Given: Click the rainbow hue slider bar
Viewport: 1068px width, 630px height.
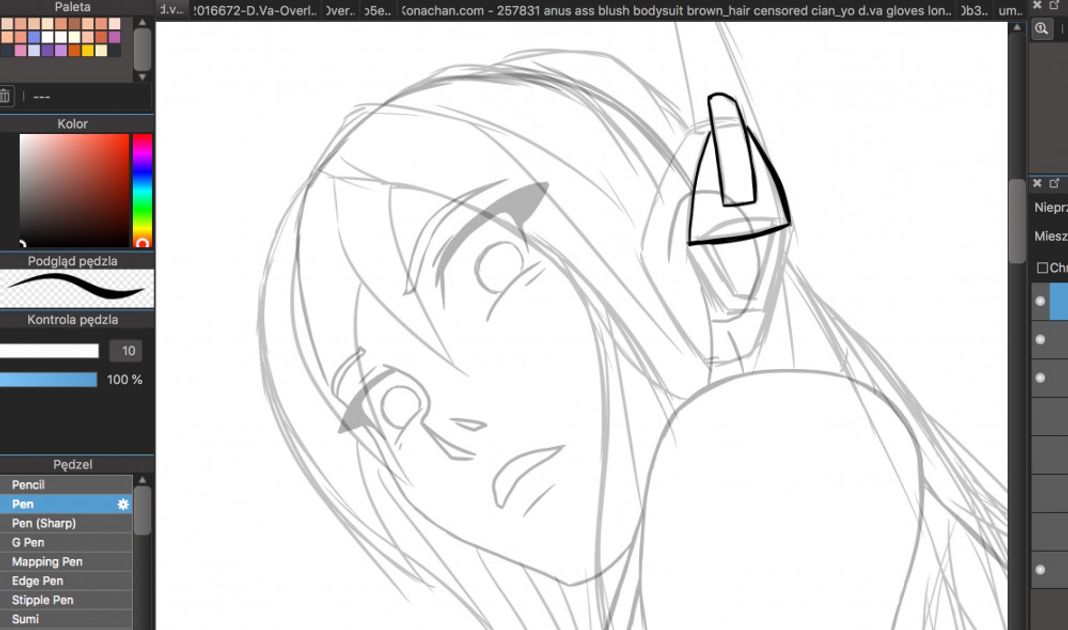Looking at the screenshot, I should click(x=142, y=190).
